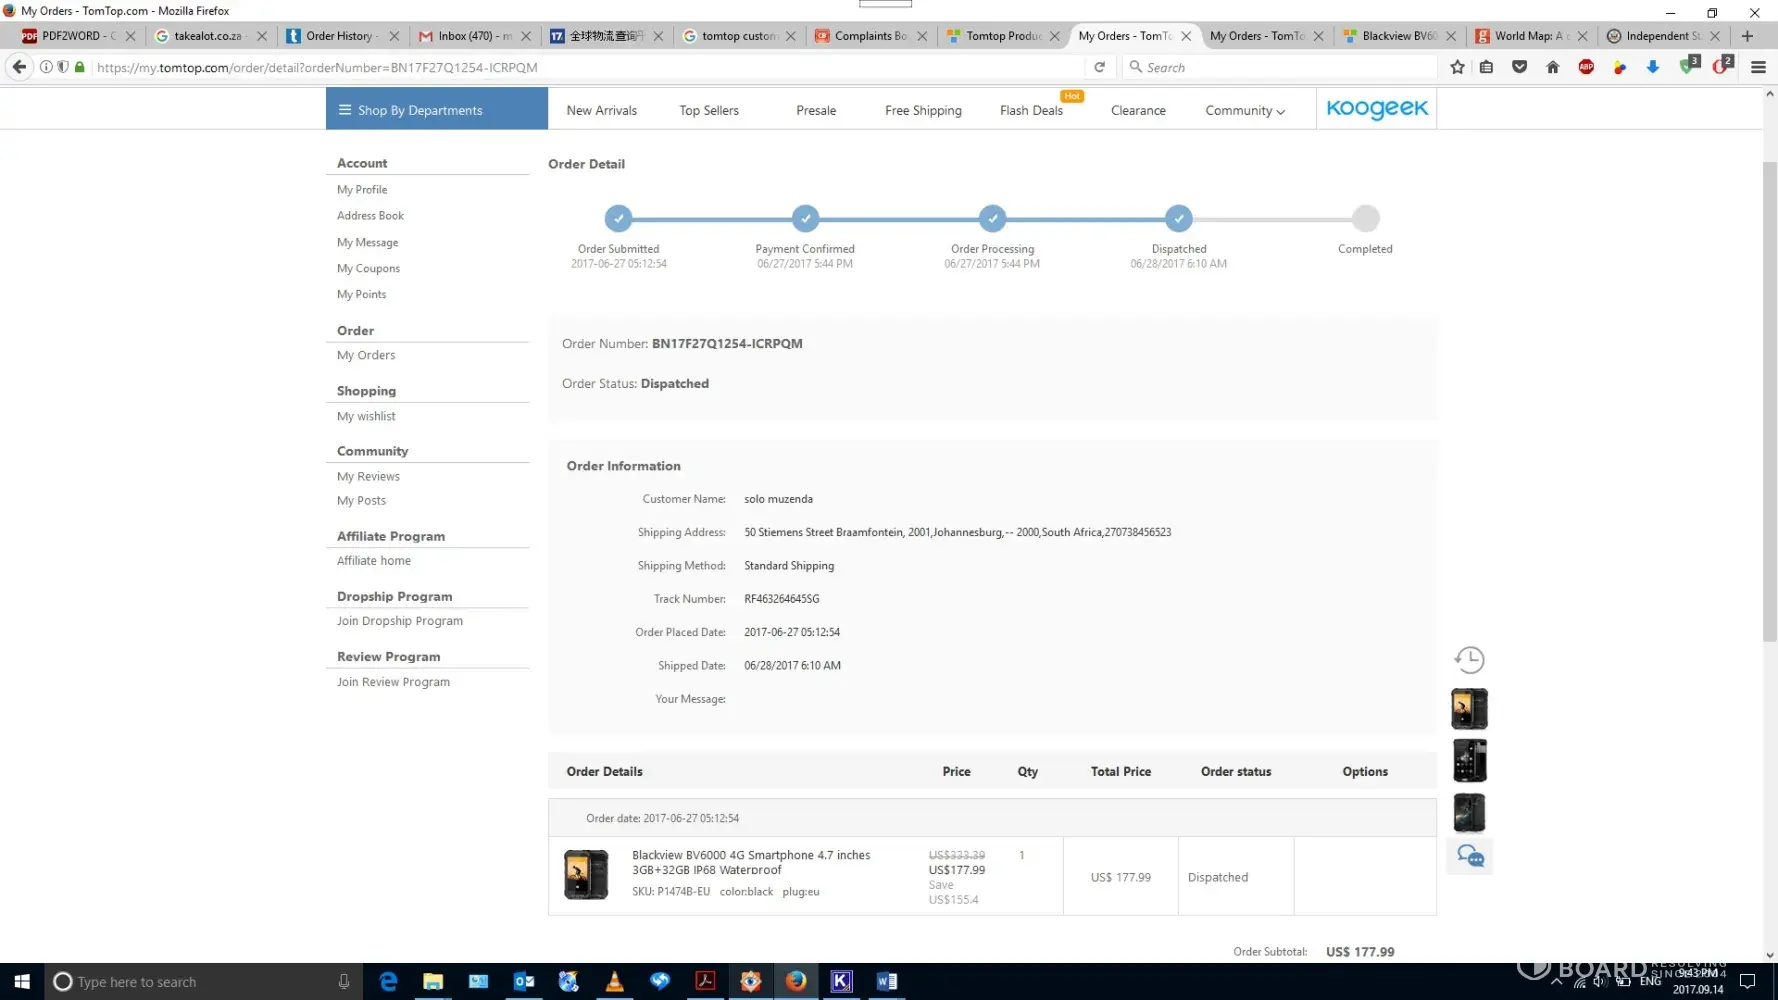Viewport: 1778px width, 1000px height.
Task: Click the browser back arrow button
Action: (19, 67)
